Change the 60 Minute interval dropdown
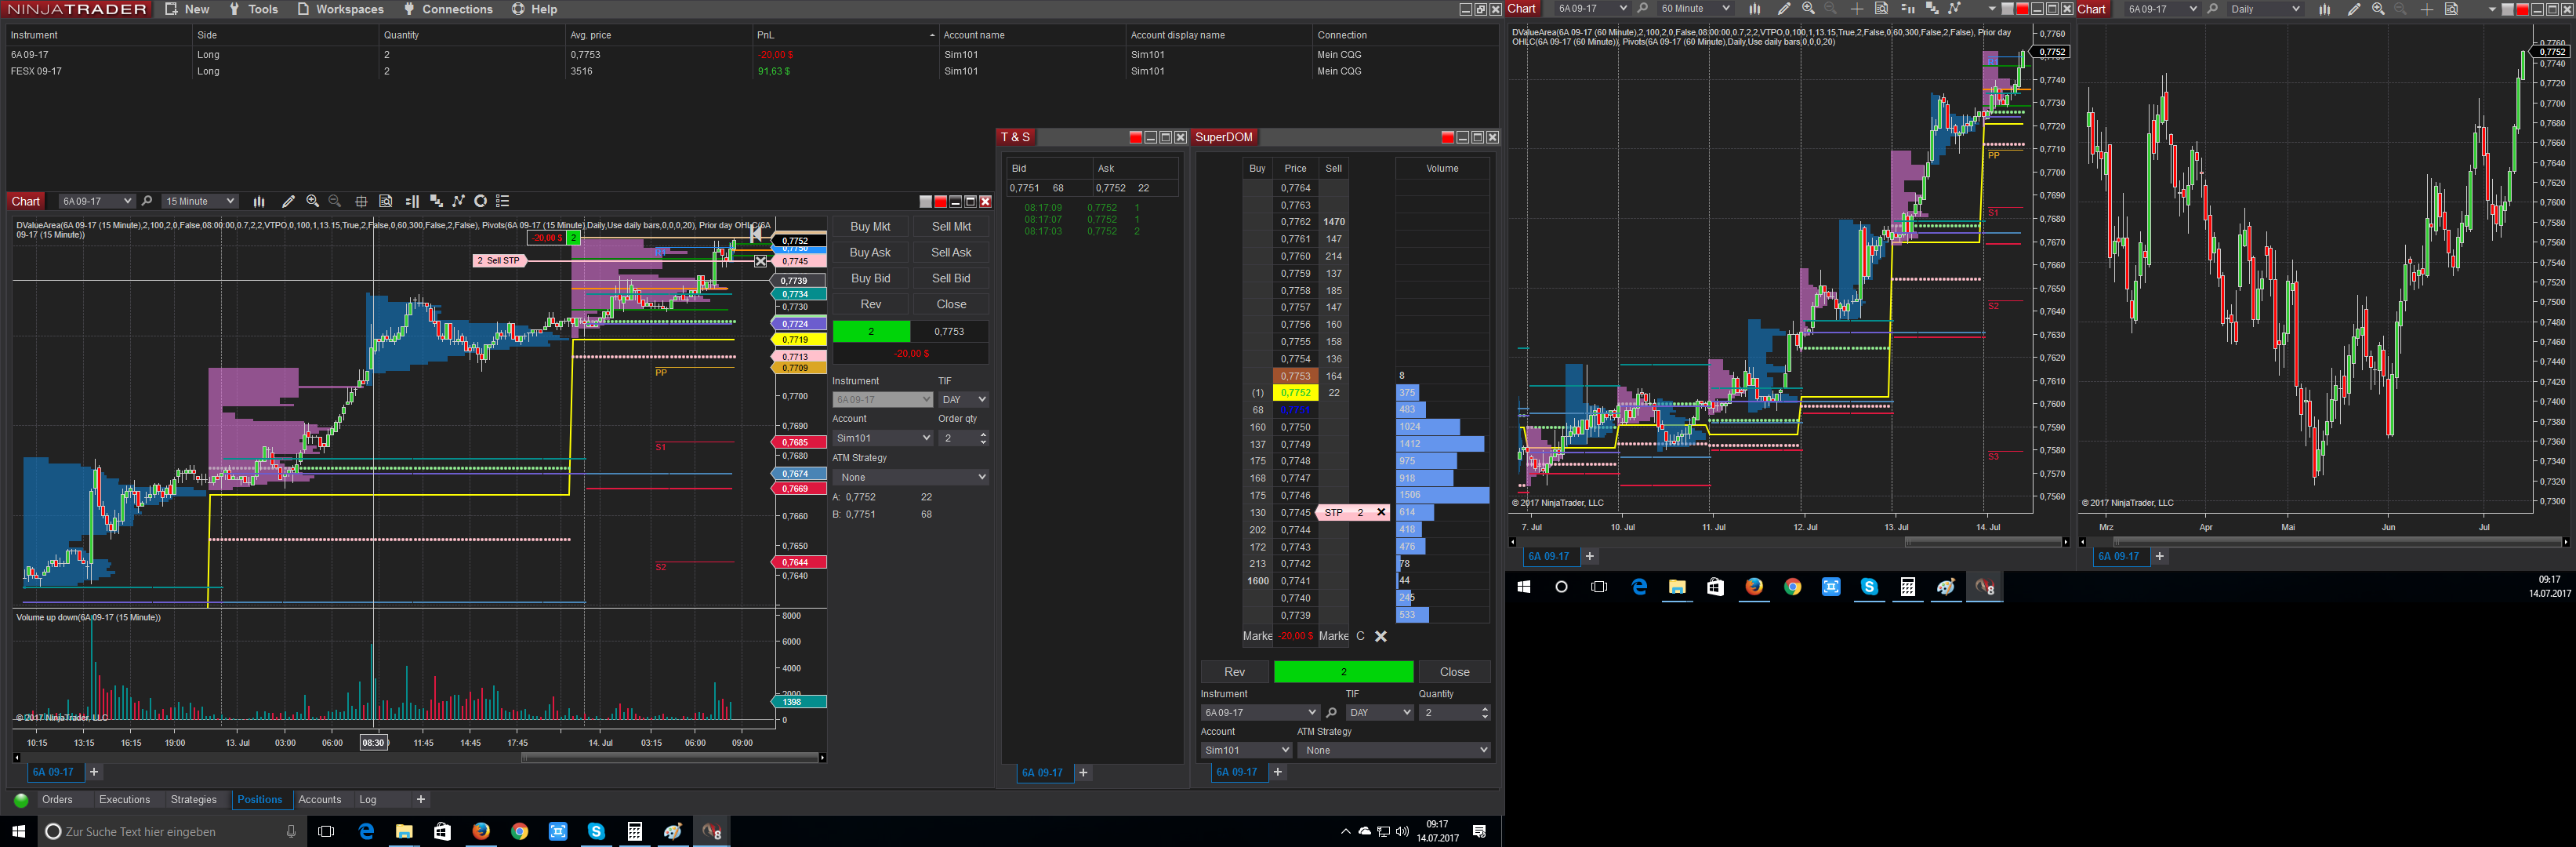 pos(1694,9)
